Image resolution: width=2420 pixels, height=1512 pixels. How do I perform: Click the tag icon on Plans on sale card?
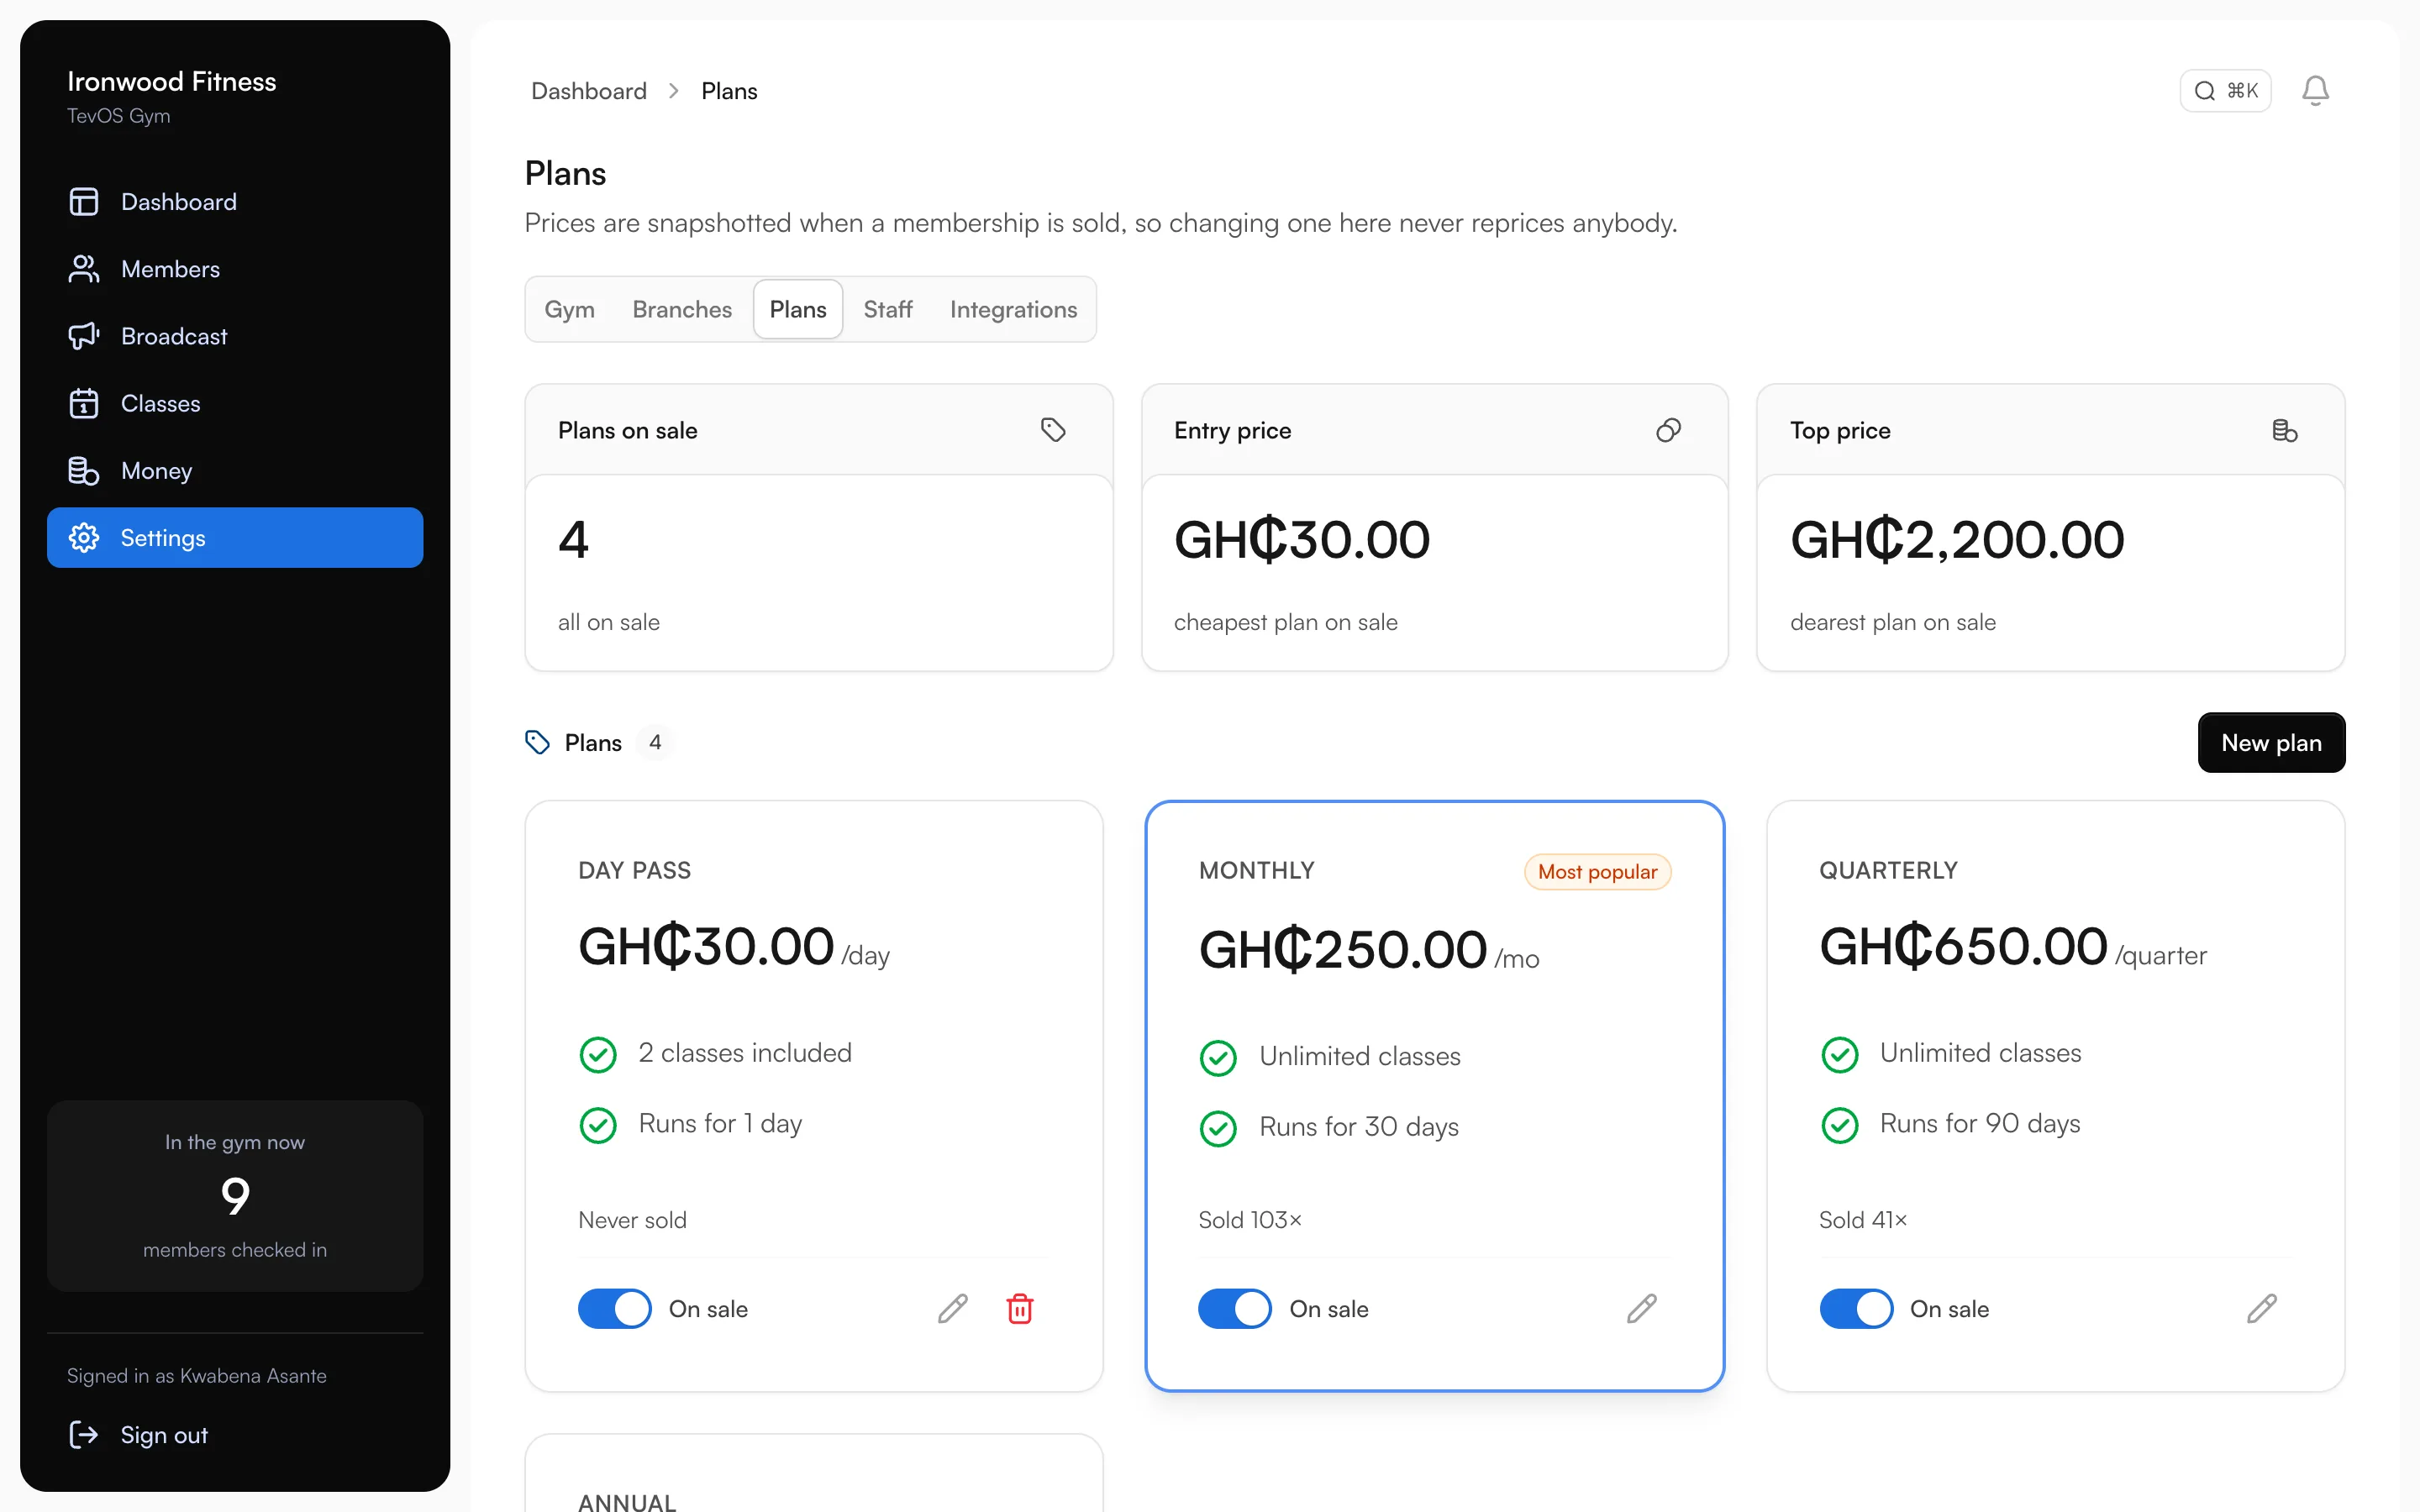(1053, 430)
